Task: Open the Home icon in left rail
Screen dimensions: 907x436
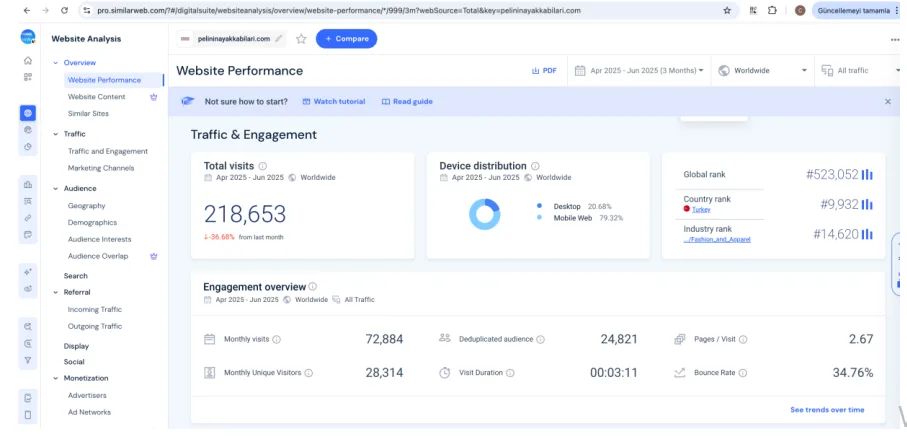Action: tap(28, 61)
